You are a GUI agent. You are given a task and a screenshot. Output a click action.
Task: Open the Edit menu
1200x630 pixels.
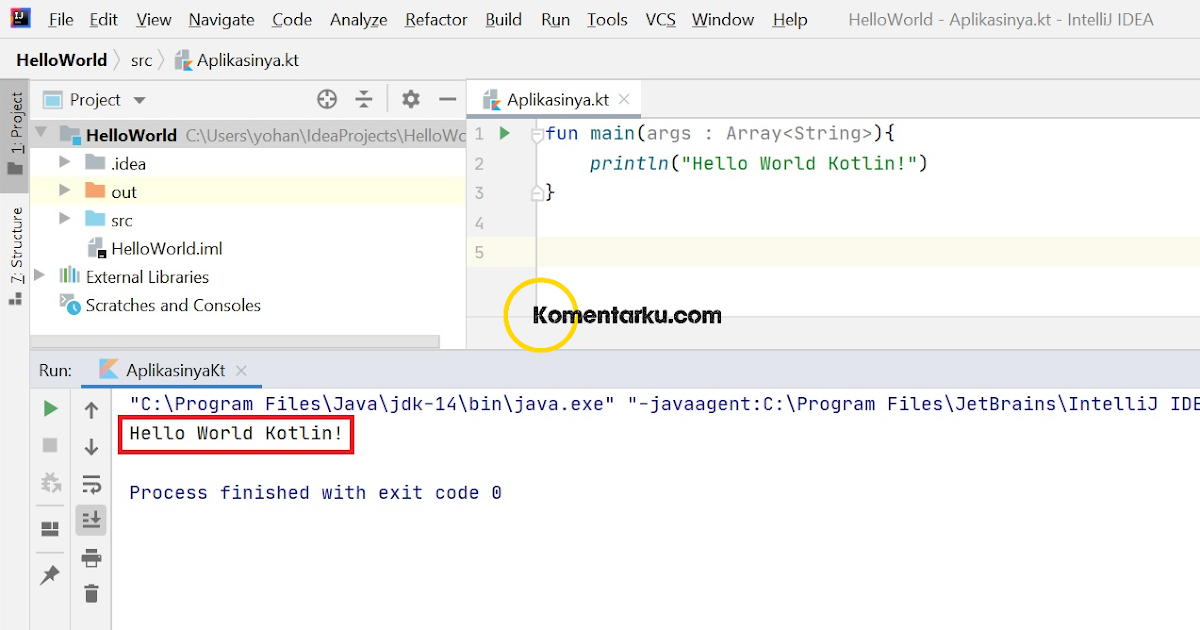tap(103, 20)
